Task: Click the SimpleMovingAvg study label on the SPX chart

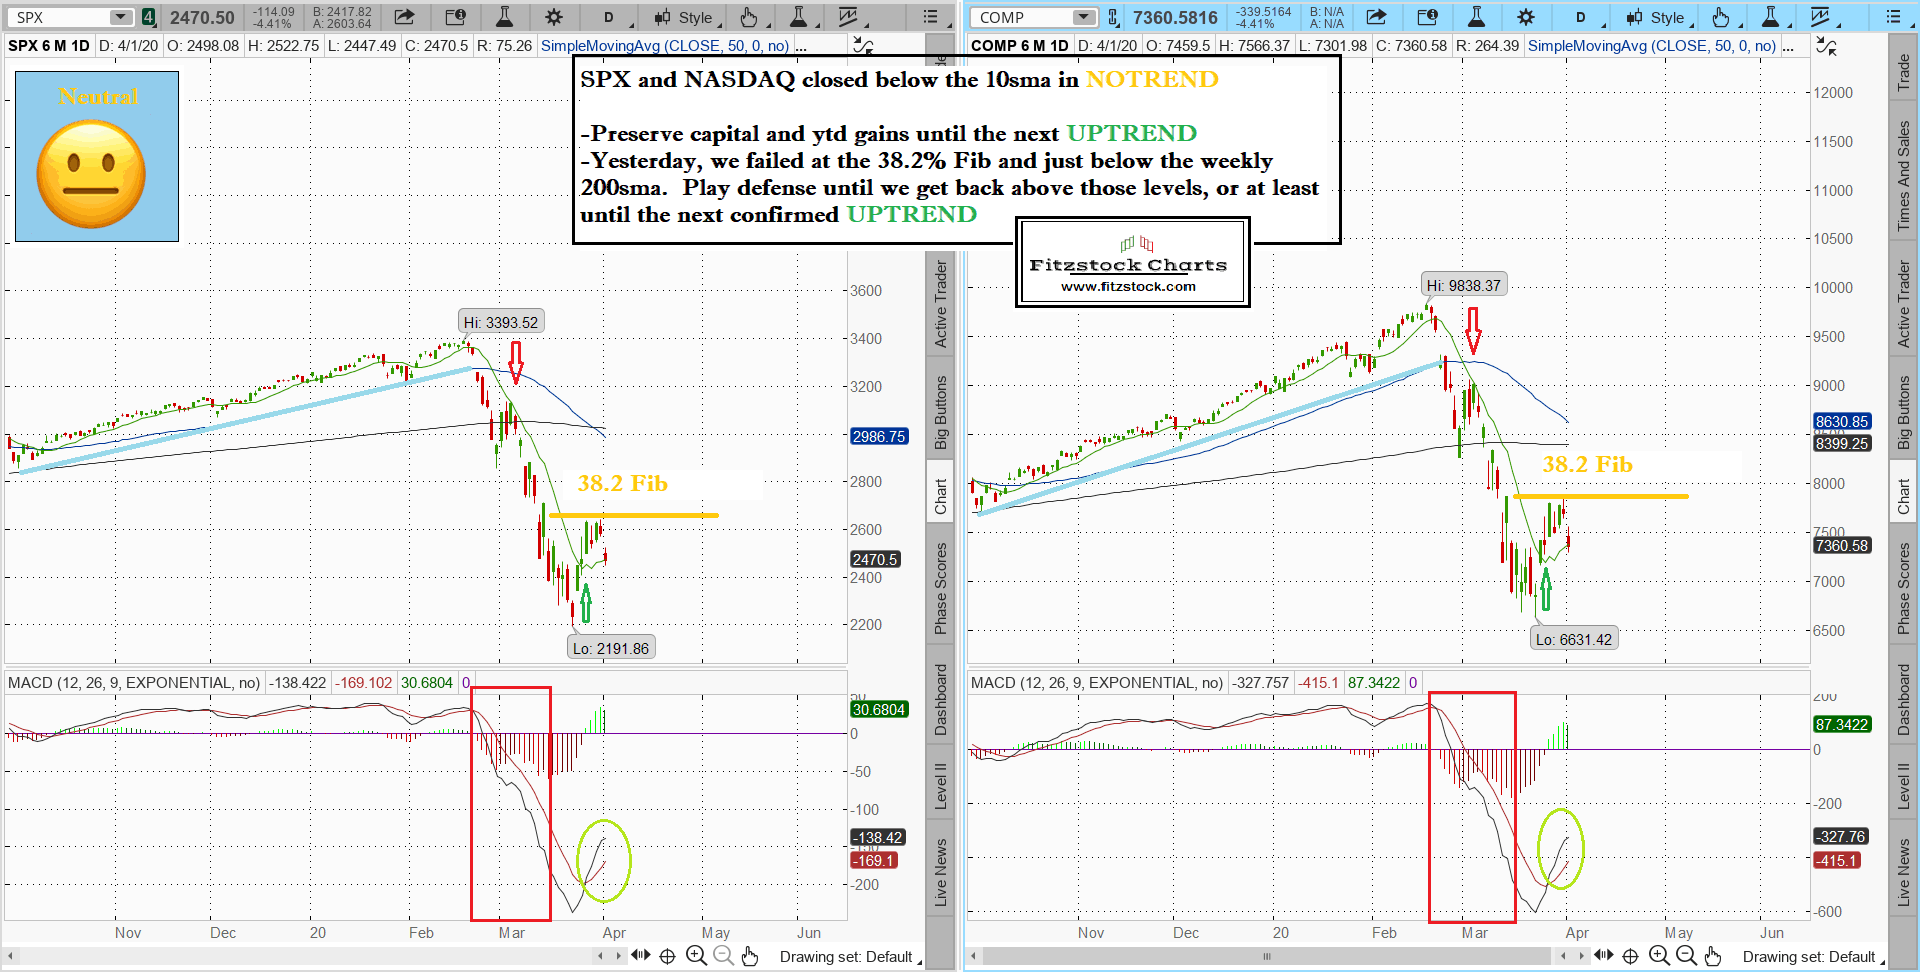Action: pos(664,46)
